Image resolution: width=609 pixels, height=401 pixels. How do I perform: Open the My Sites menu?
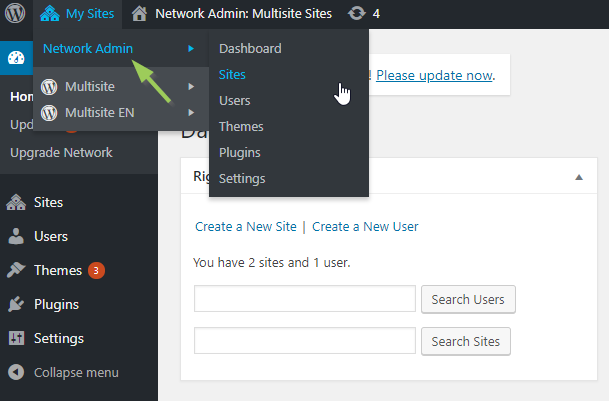pos(77,14)
